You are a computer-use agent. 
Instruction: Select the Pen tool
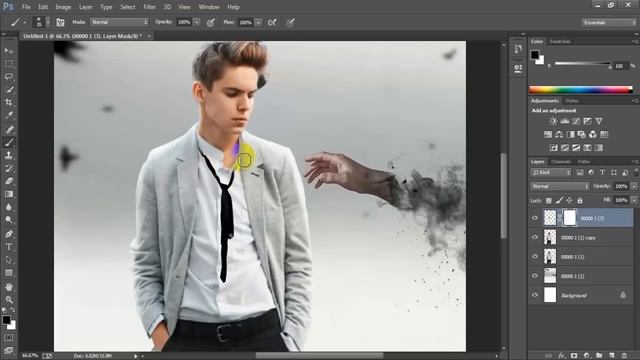(x=9, y=234)
